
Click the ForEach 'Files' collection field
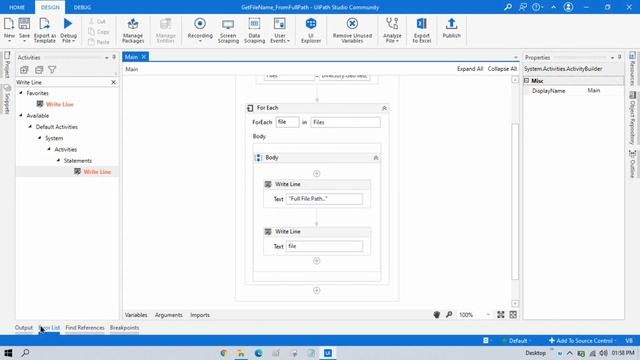click(x=345, y=122)
